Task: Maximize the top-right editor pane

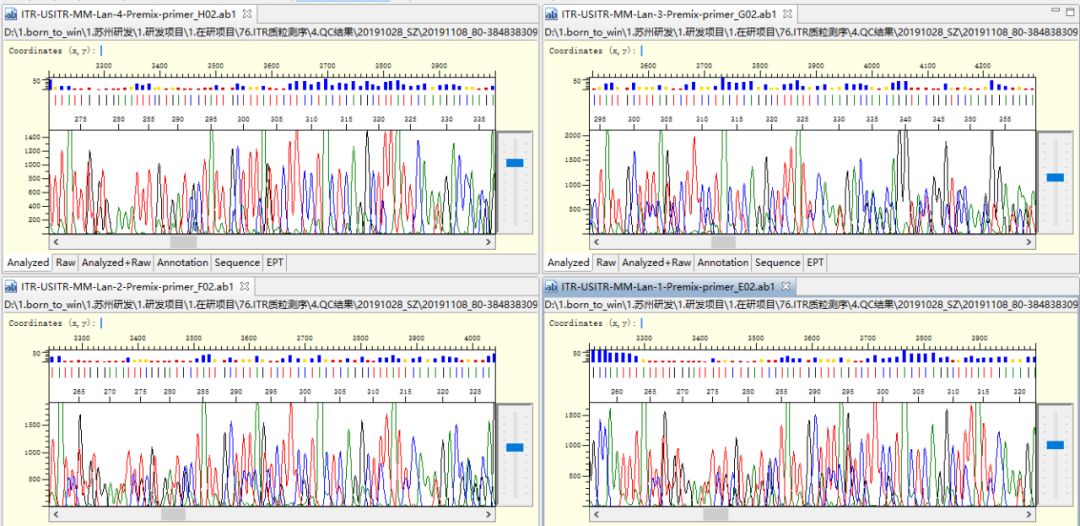Action: click(1071, 10)
